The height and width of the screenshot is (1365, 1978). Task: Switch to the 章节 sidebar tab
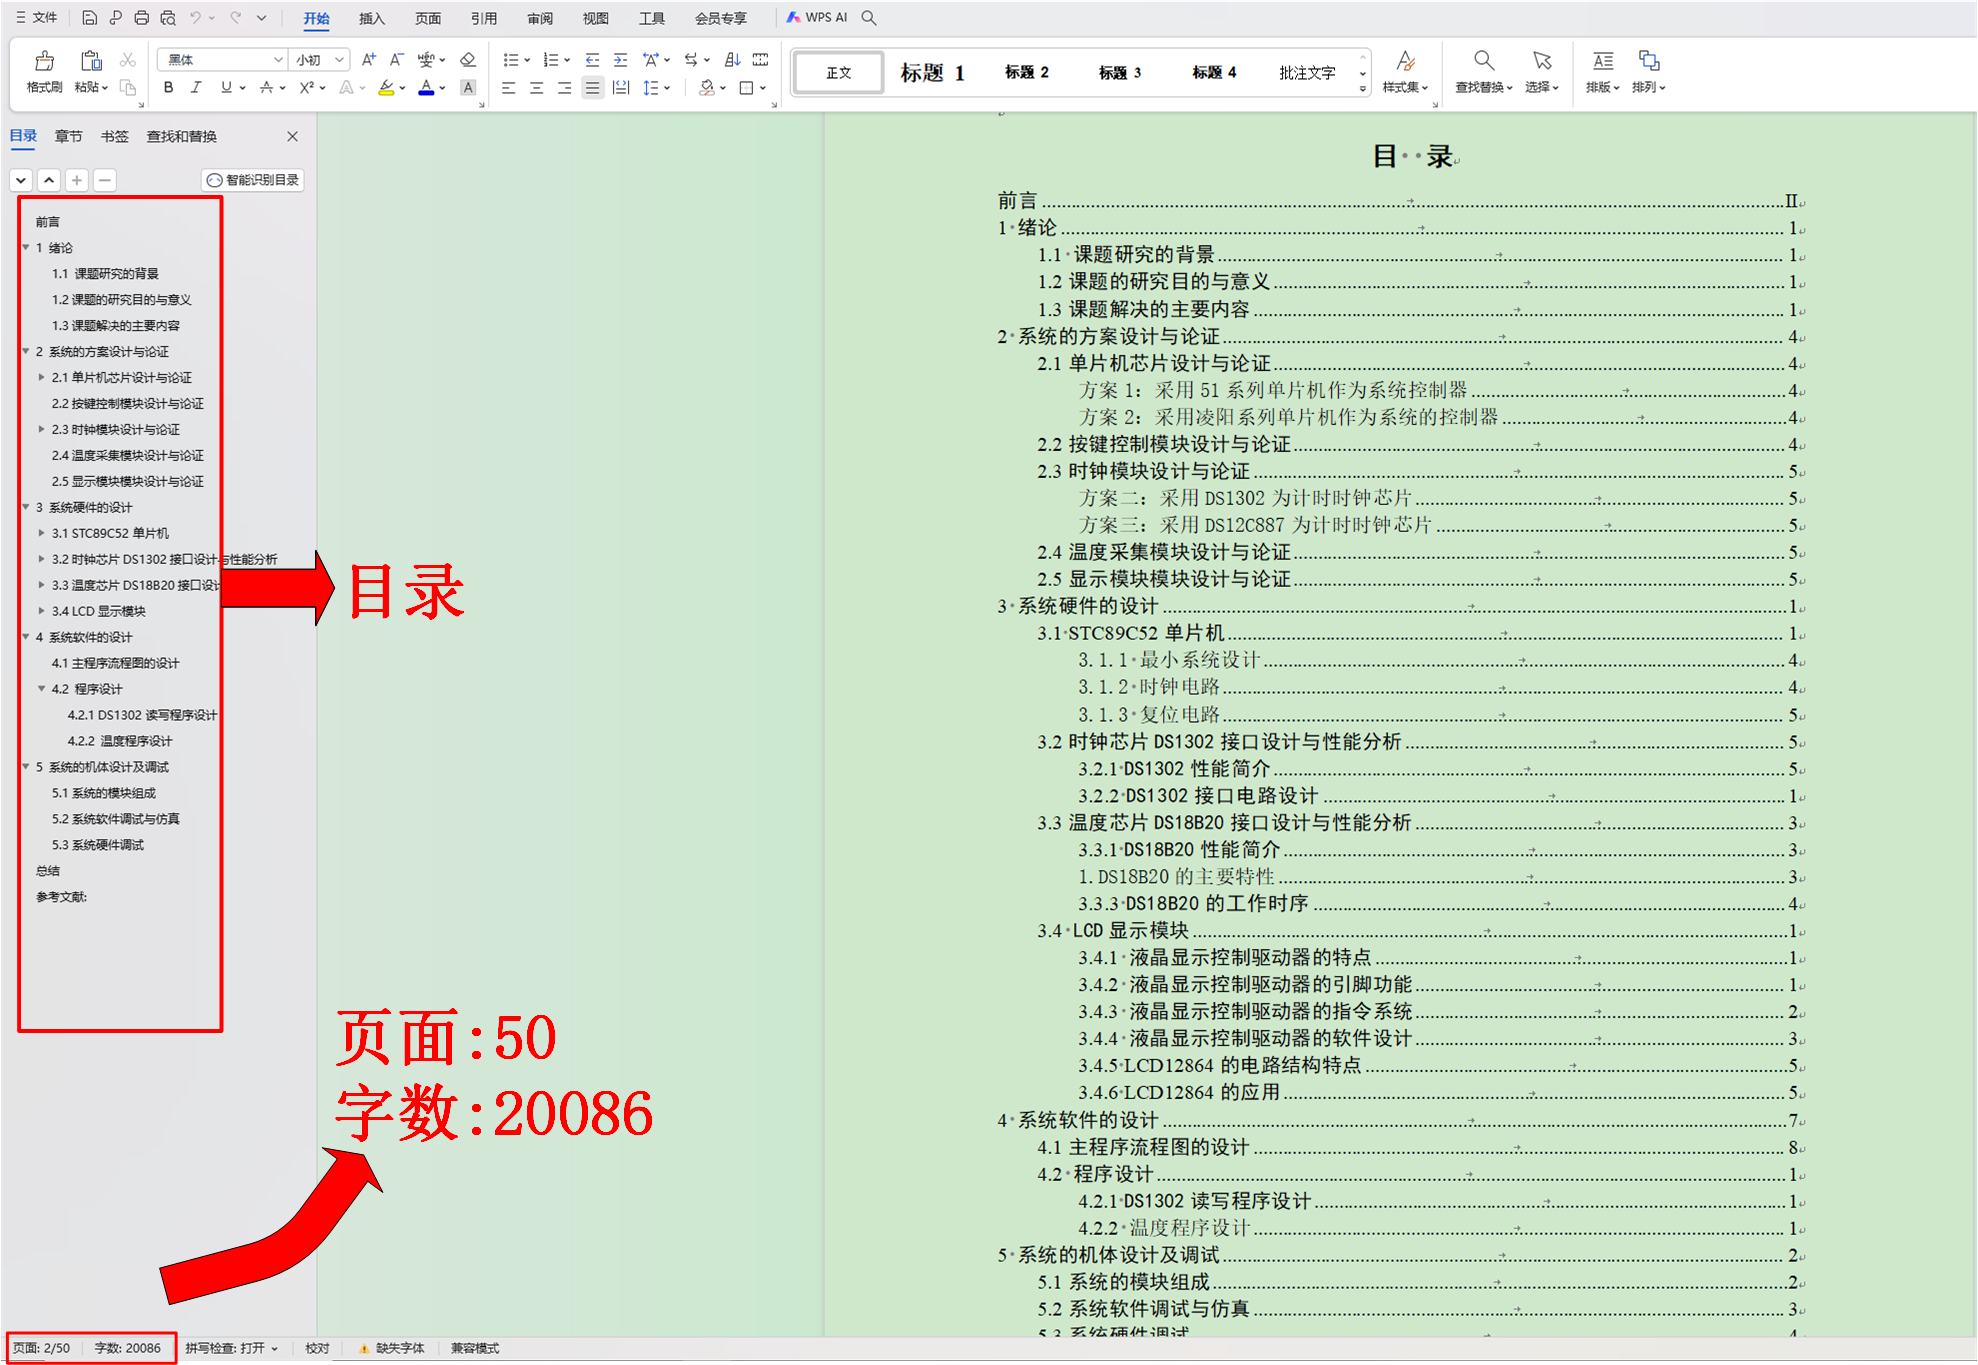(68, 136)
